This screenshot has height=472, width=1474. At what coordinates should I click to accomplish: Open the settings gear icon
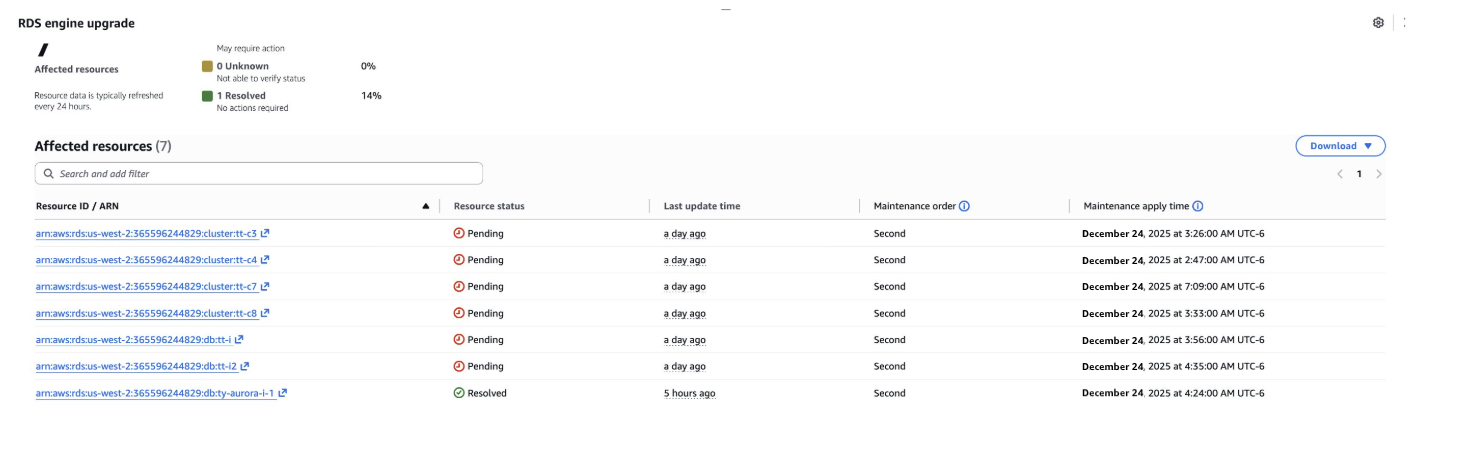(x=1378, y=23)
